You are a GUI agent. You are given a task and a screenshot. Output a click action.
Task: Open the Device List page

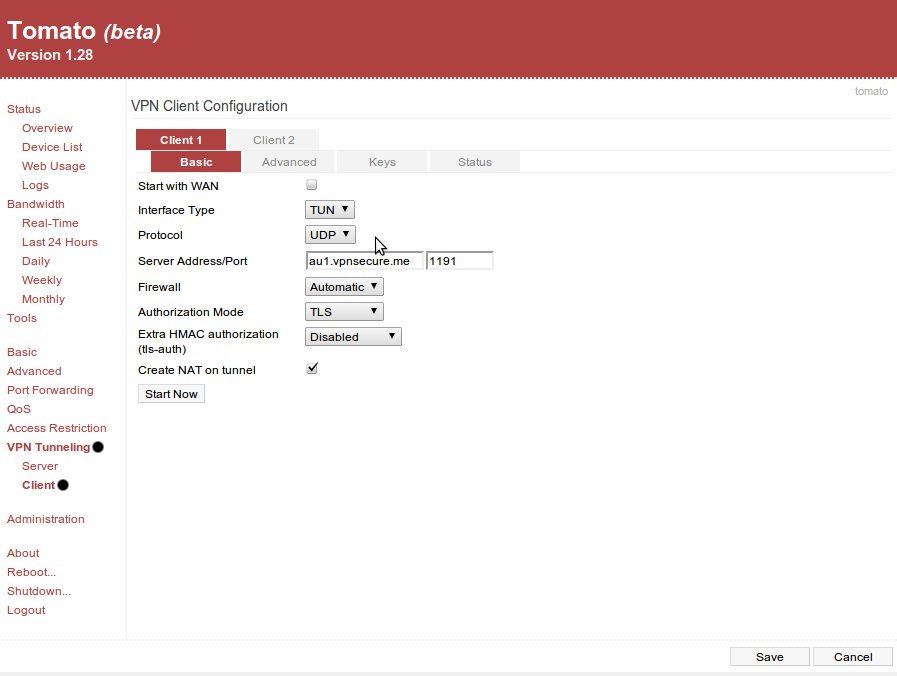coord(52,147)
